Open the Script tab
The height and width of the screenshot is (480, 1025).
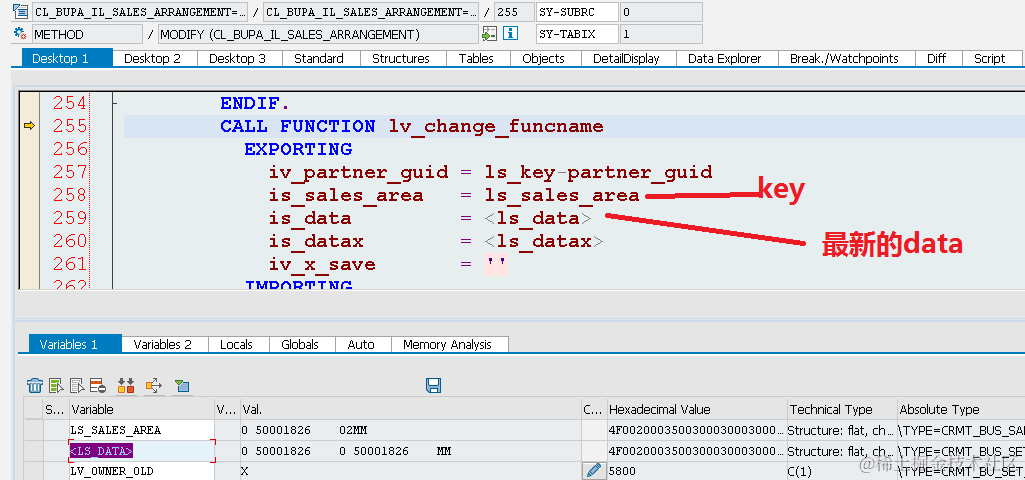(989, 58)
